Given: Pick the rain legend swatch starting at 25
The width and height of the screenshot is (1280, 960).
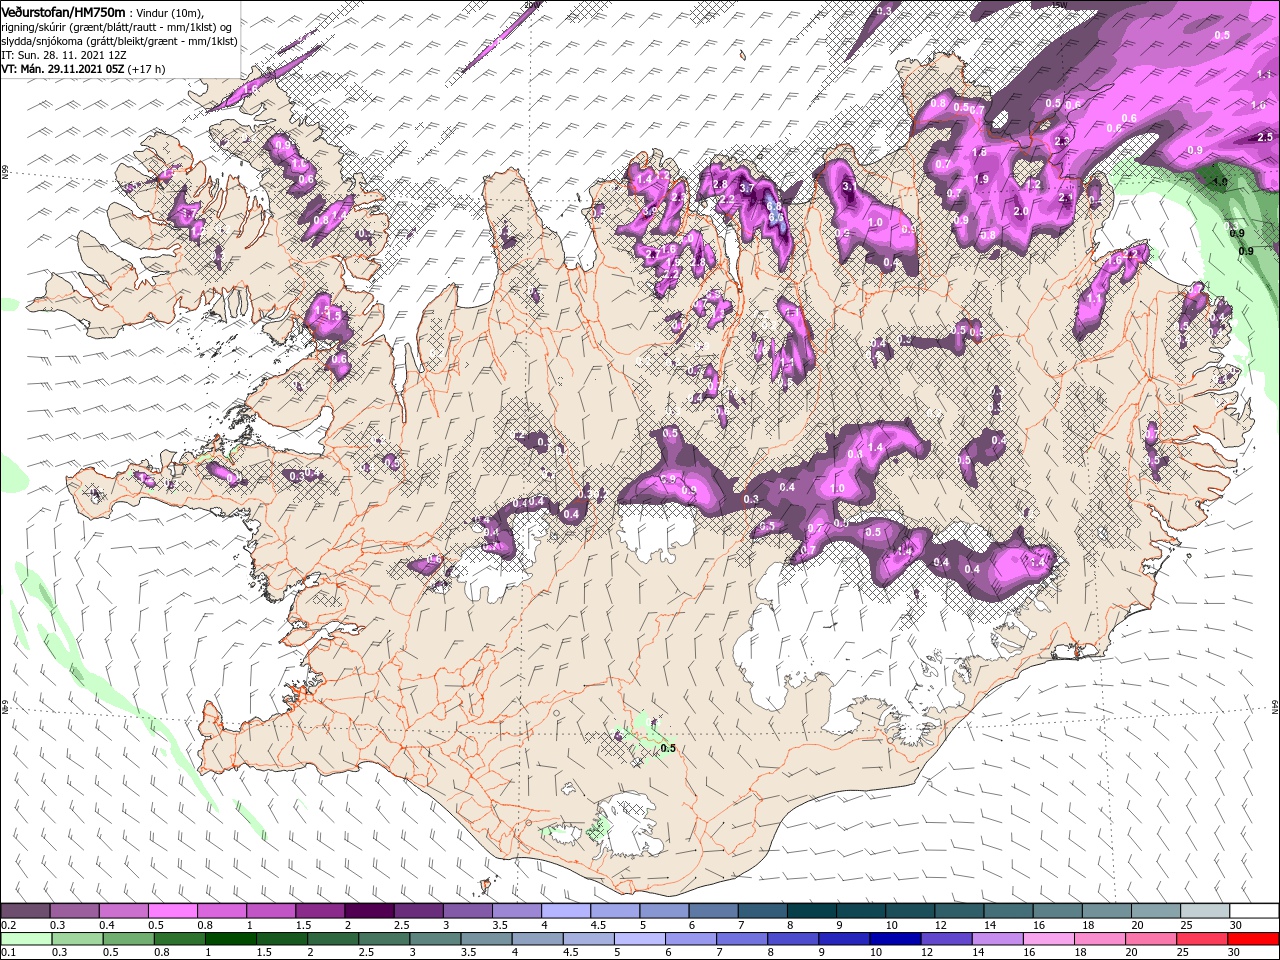Looking at the screenshot, I should 1201,938.
